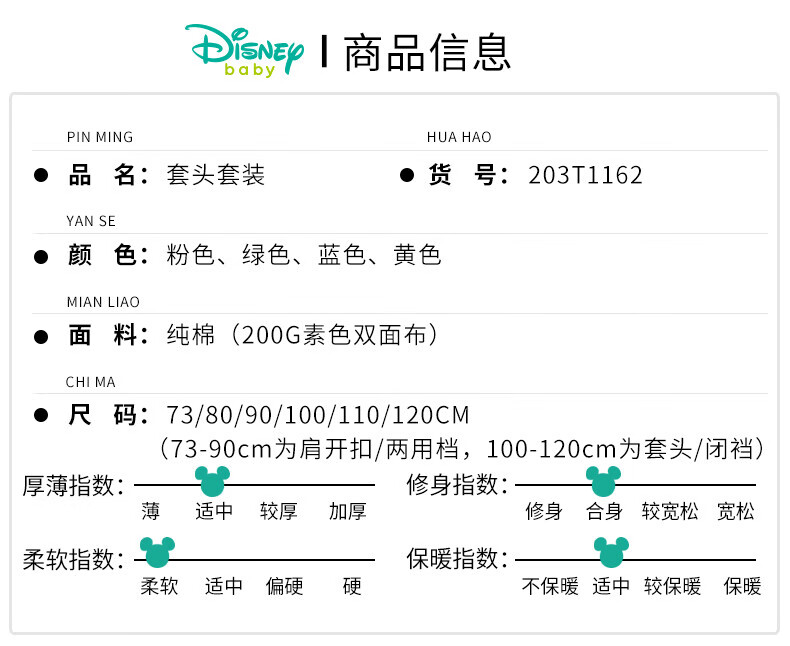Viewport: 790px width, 646px height.
Task: Click the 柔软指数 label
Action: (73, 560)
